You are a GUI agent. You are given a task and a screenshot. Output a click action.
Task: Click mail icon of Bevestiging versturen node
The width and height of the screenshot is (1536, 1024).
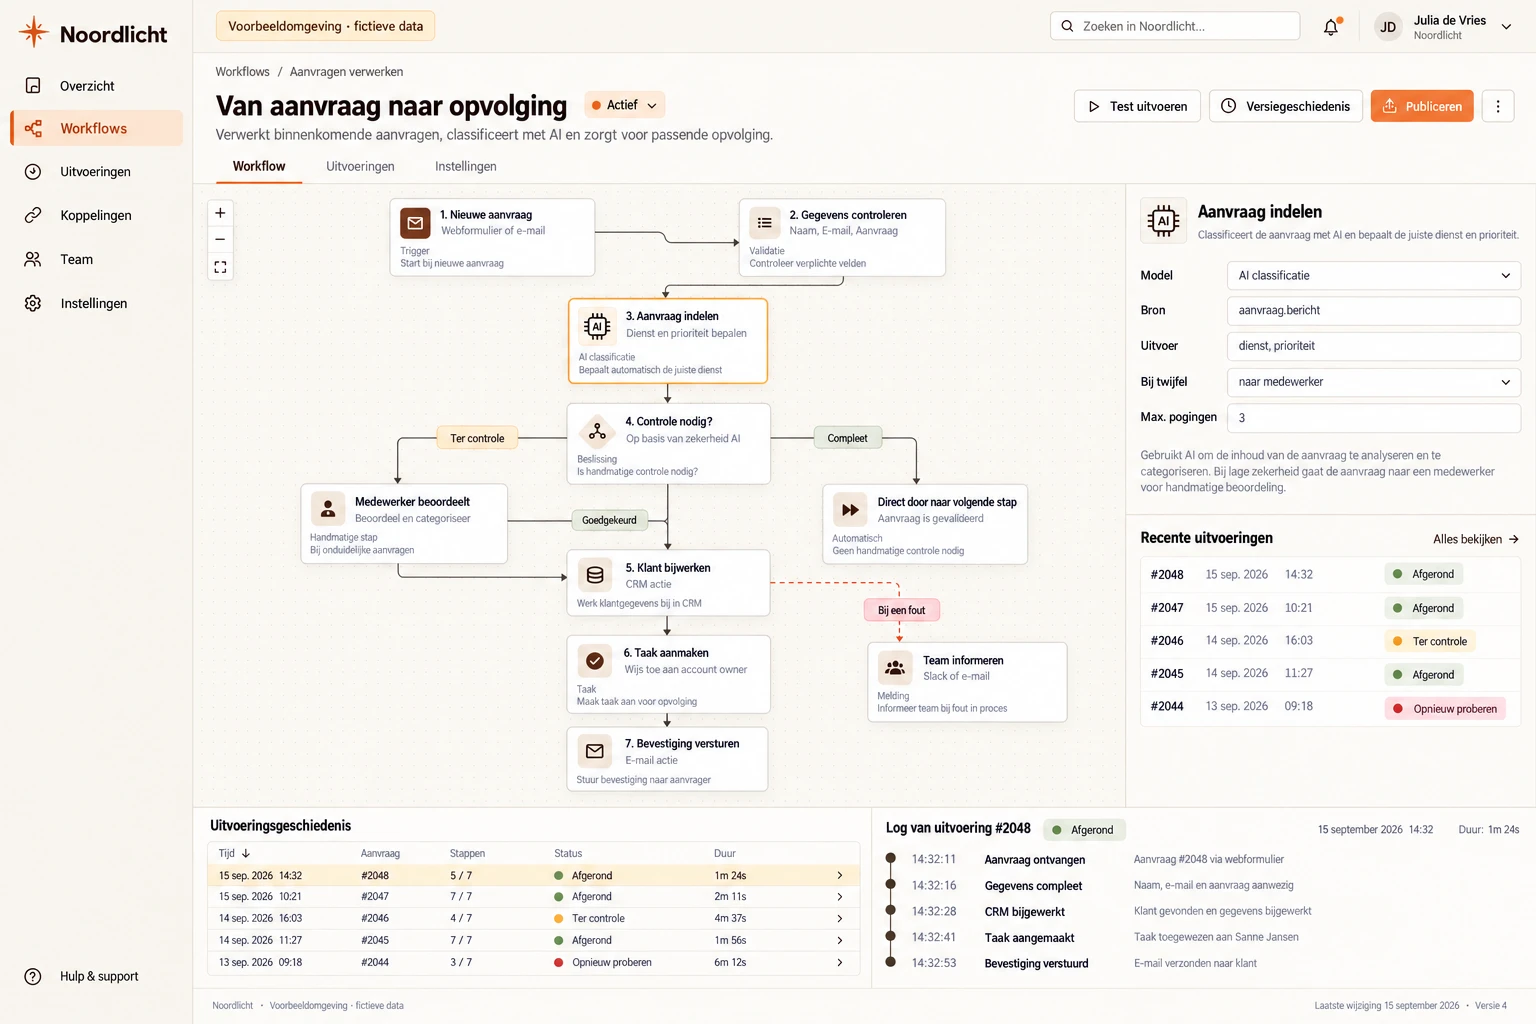tap(595, 751)
